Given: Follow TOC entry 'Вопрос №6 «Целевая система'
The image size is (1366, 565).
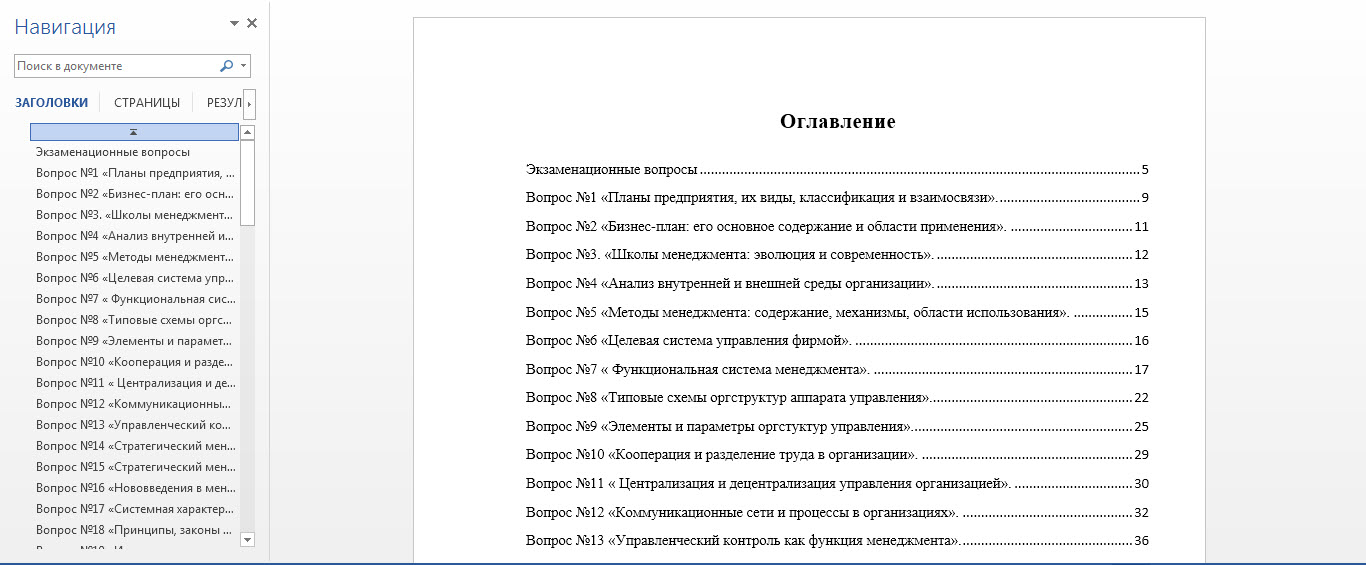Looking at the screenshot, I should tap(838, 341).
